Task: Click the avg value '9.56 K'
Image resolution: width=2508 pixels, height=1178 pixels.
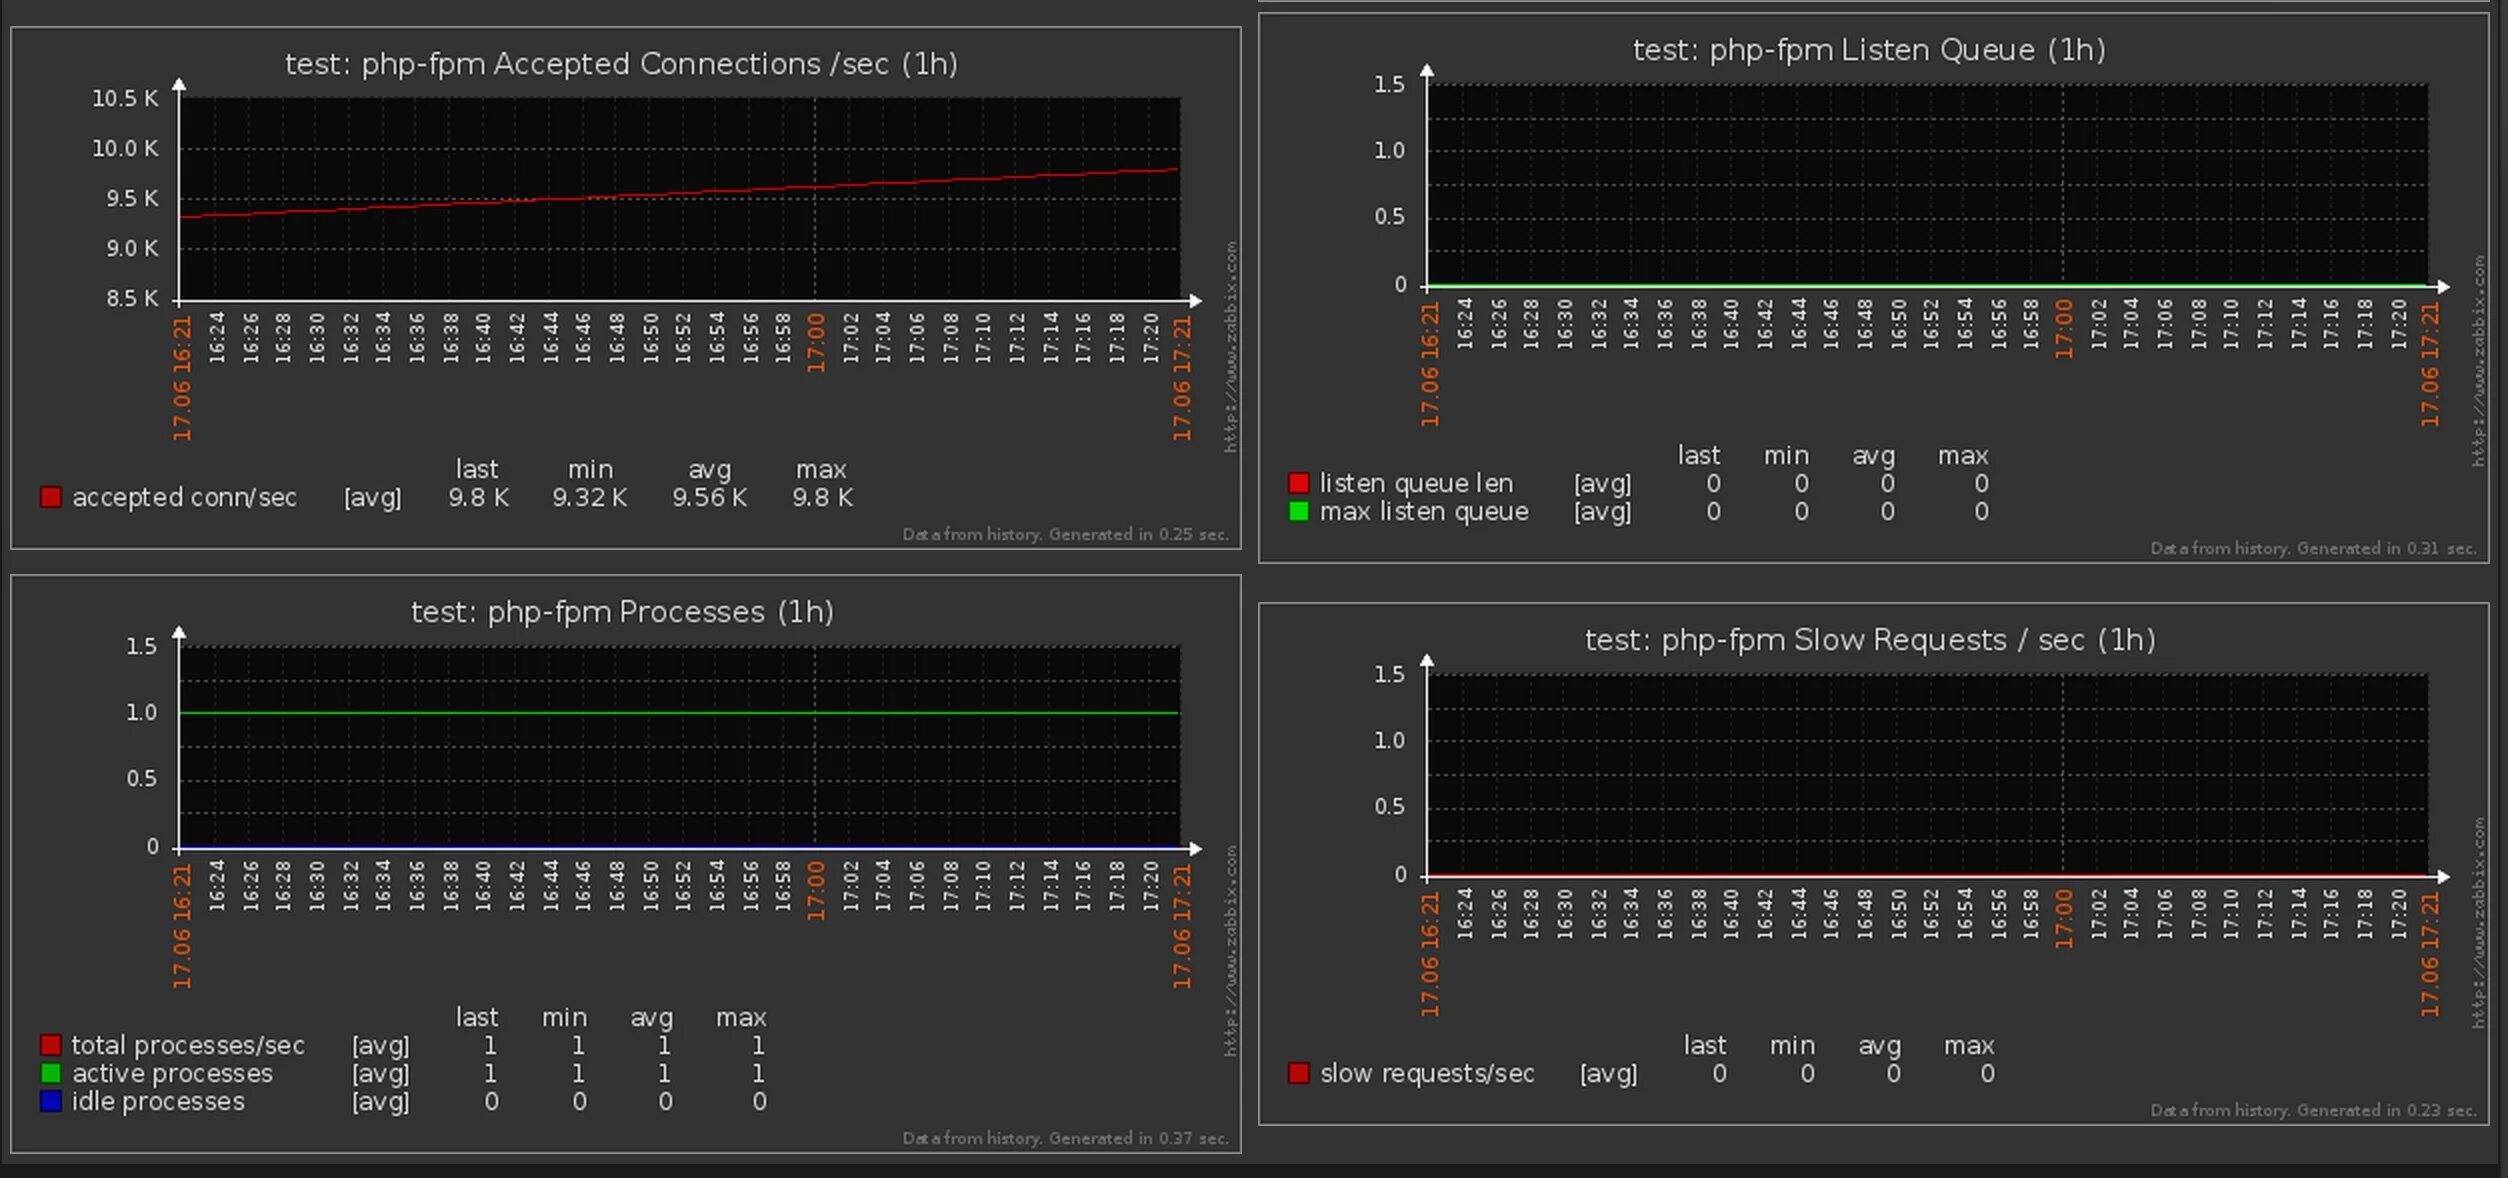Action: pos(709,497)
